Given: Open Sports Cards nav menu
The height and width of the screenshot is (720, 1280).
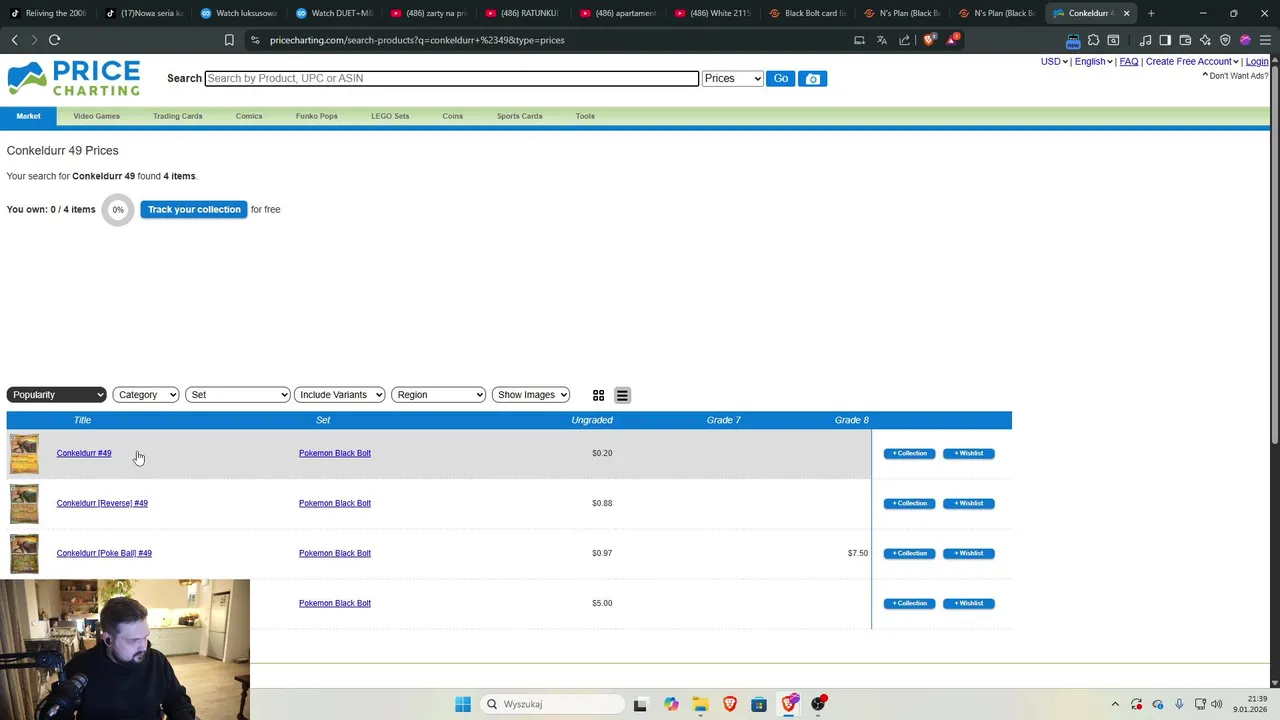Looking at the screenshot, I should (520, 116).
